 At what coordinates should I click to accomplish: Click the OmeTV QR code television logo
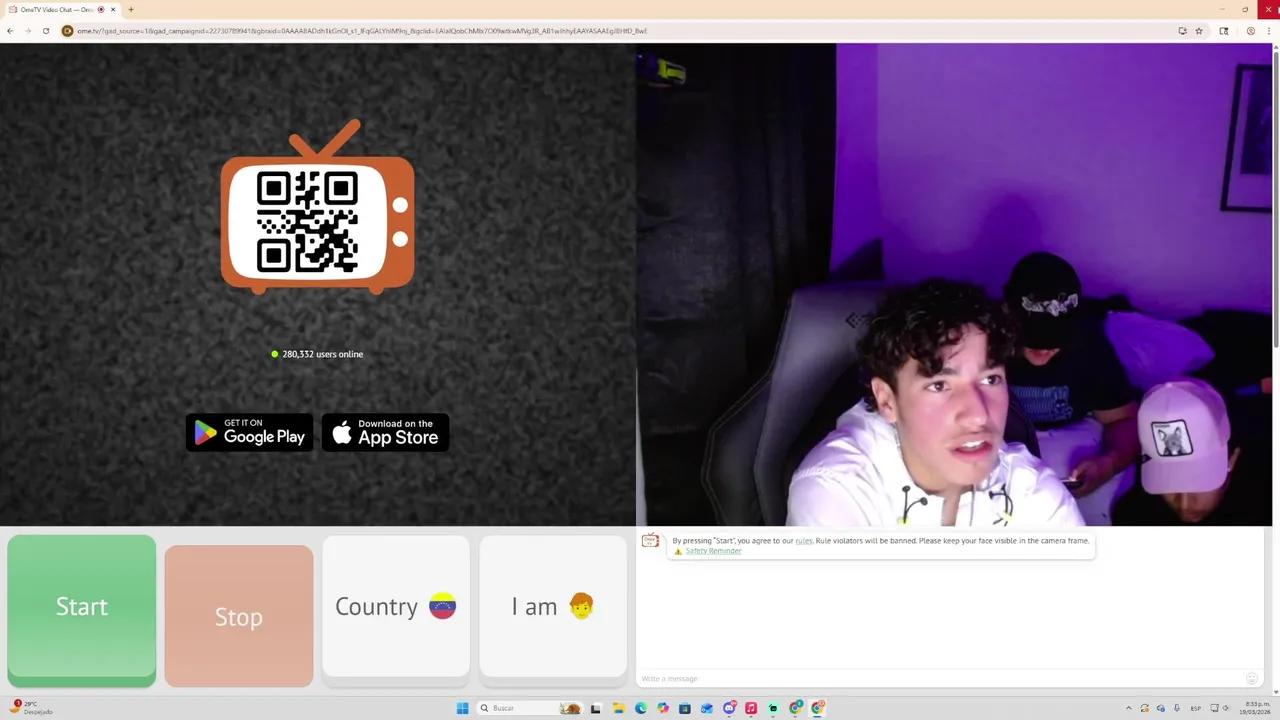pos(317,207)
